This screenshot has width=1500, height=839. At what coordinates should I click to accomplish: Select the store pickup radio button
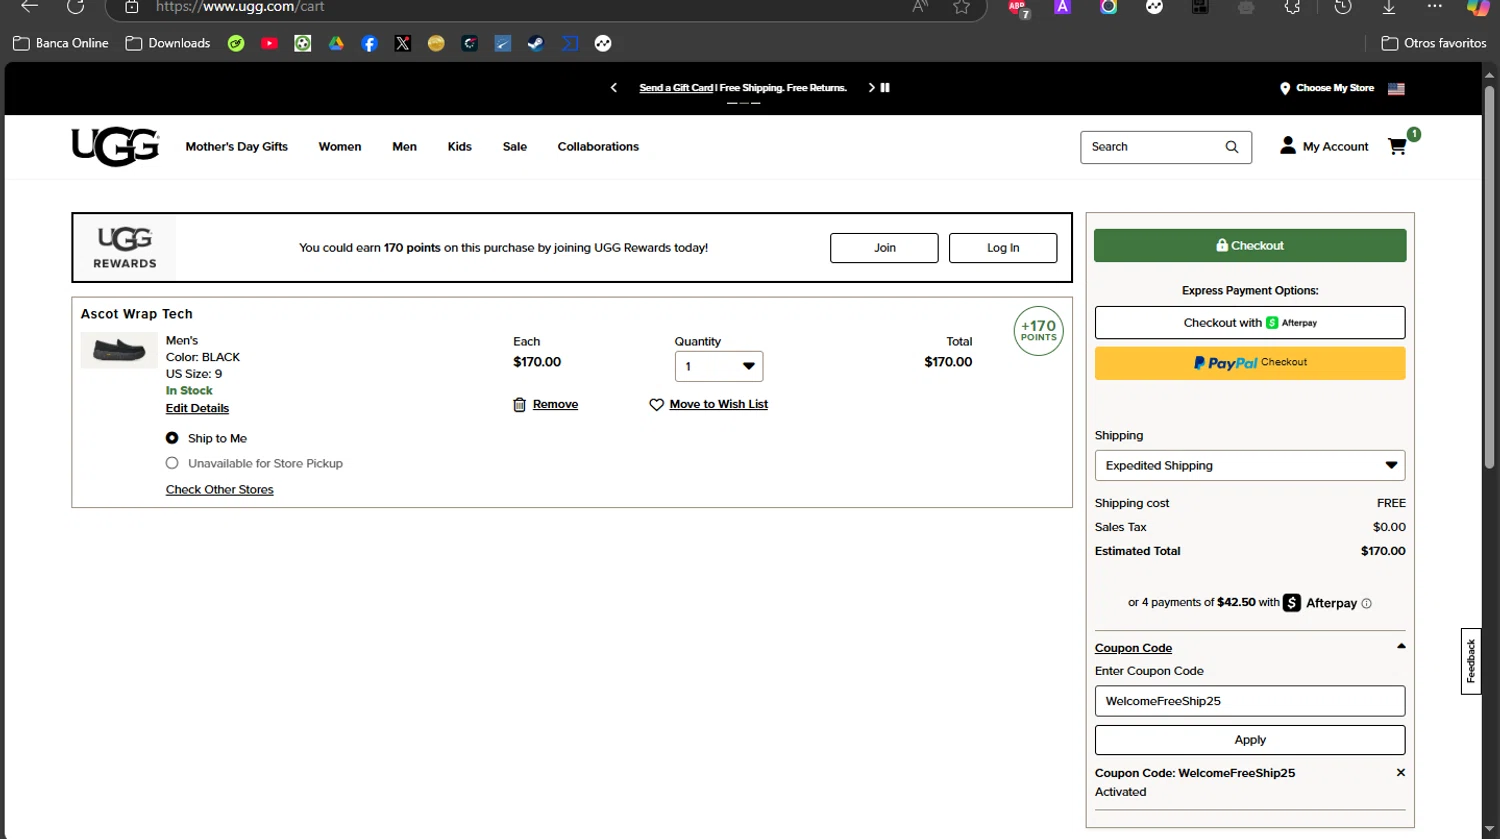pyautogui.click(x=172, y=463)
